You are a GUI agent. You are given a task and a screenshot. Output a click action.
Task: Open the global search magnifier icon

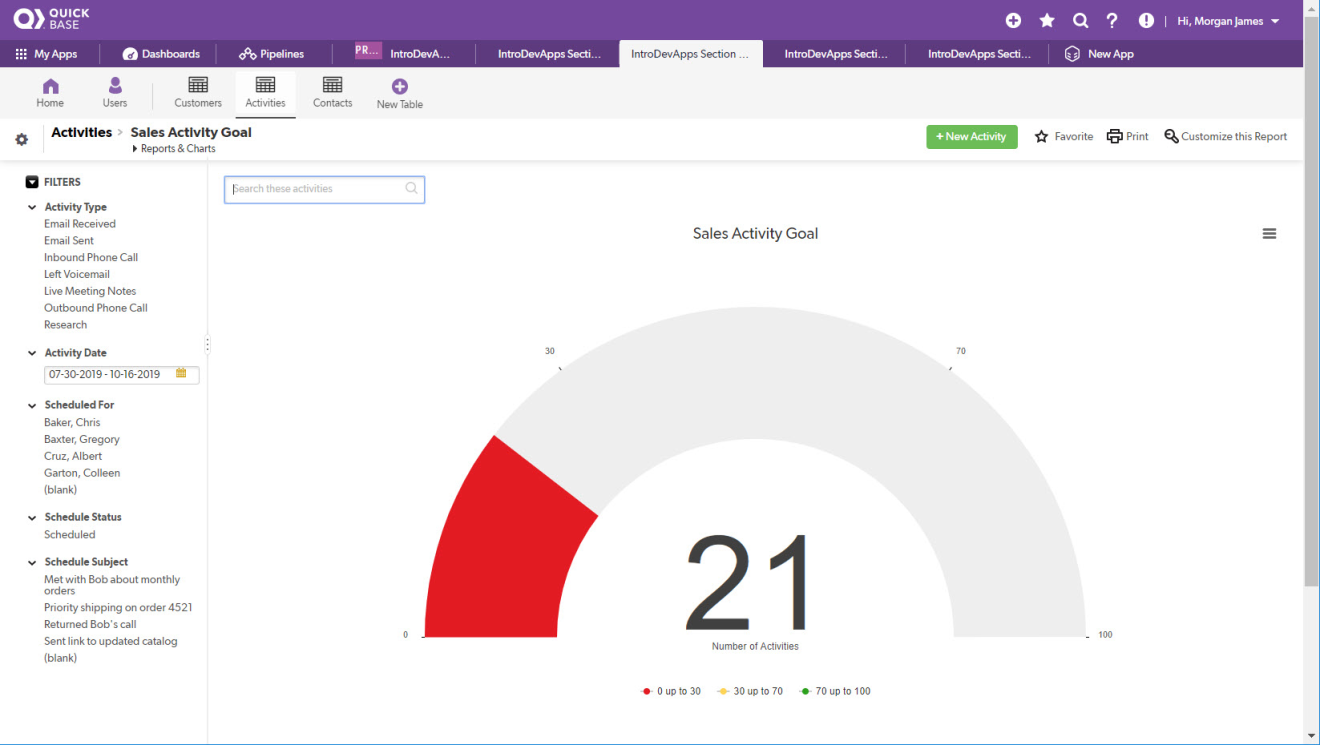[x=1080, y=21]
